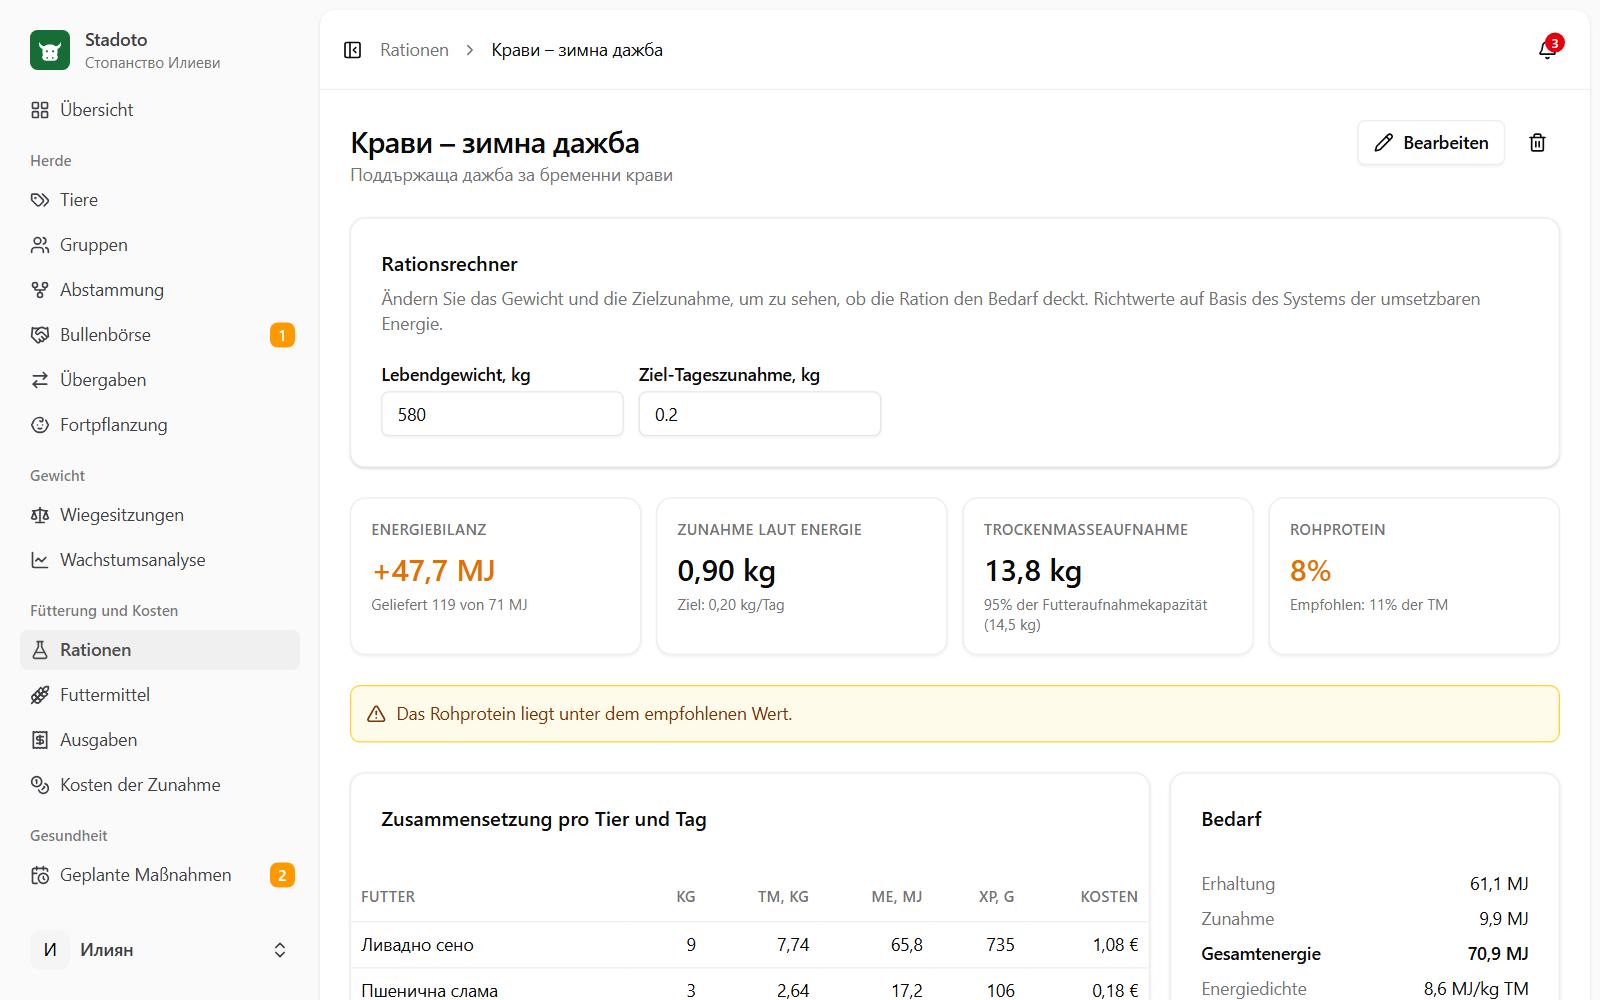Image resolution: width=1600 pixels, height=1000 pixels.
Task: Click the Rationen flask icon
Action: 40,650
